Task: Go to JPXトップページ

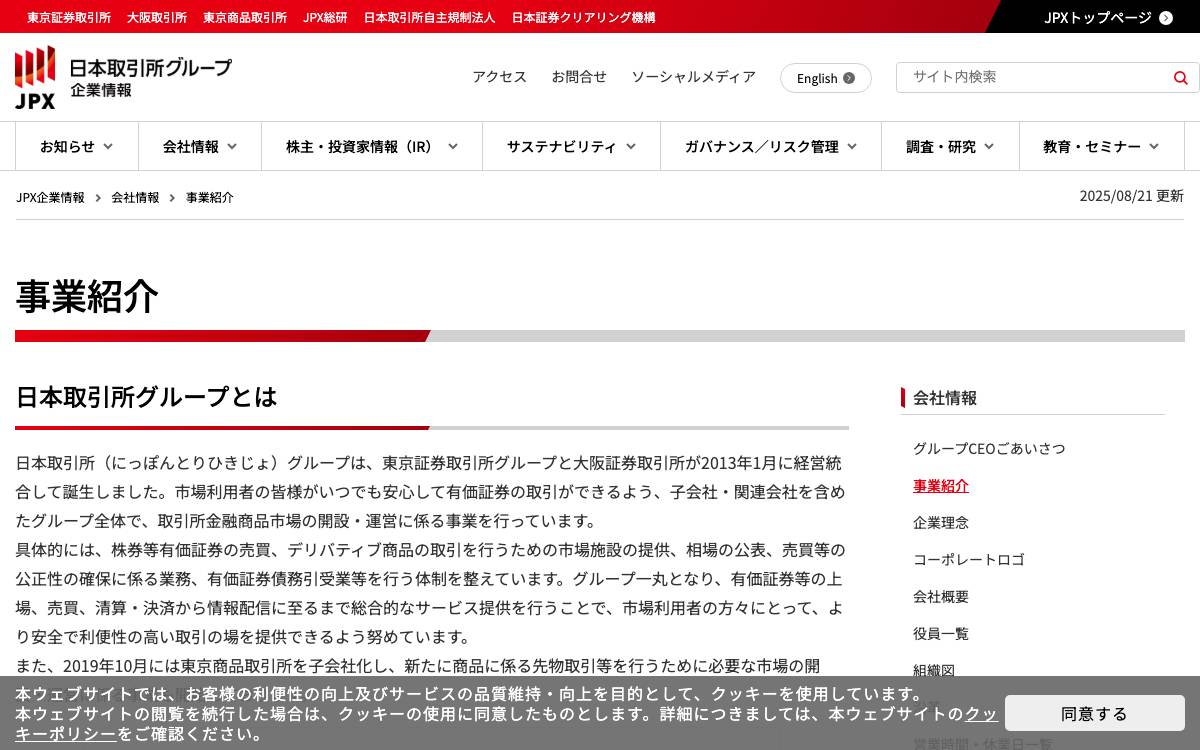Action: [1108, 18]
